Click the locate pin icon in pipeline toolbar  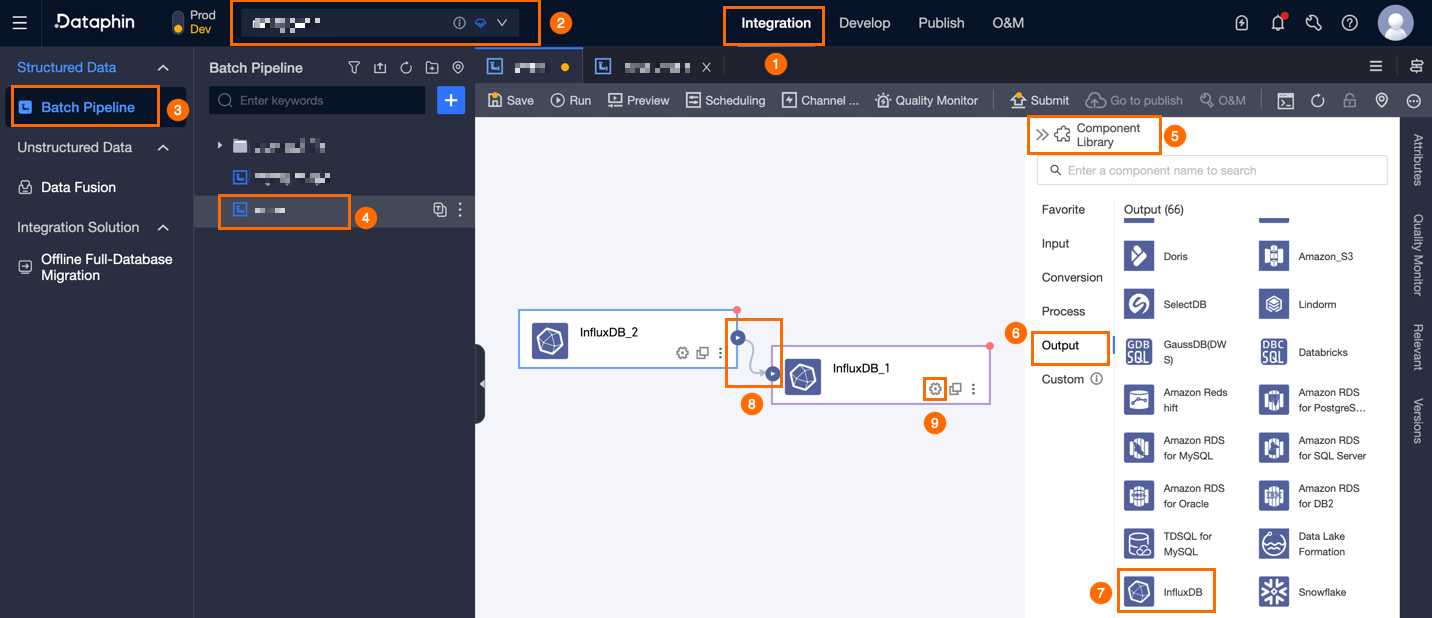pos(1382,100)
